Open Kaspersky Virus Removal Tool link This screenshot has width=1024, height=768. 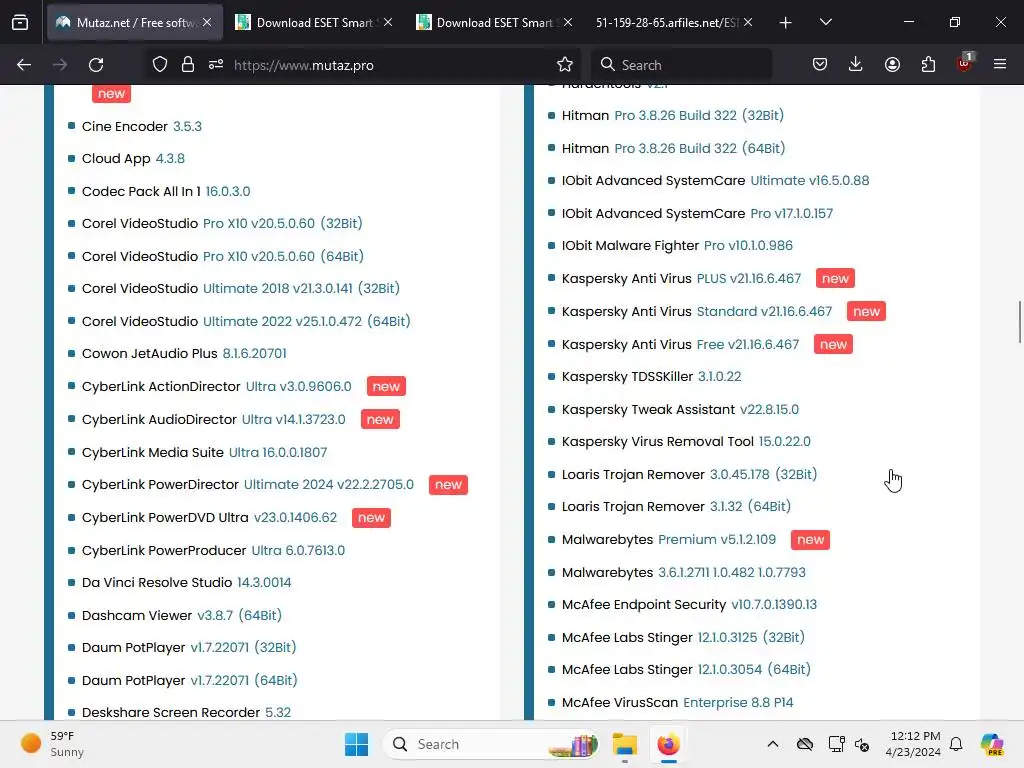tap(686, 441)
